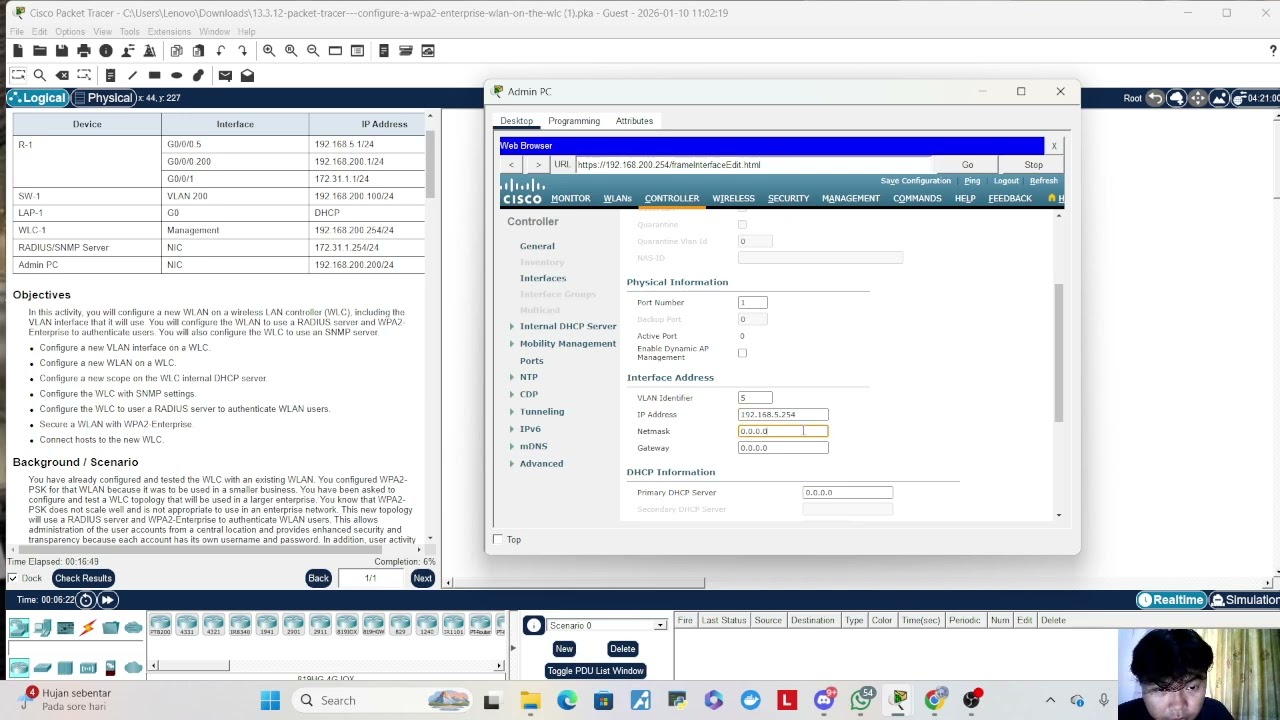Choose the Draw Ellipse tool
This screenshot has width=1280, height=720.
176,75
